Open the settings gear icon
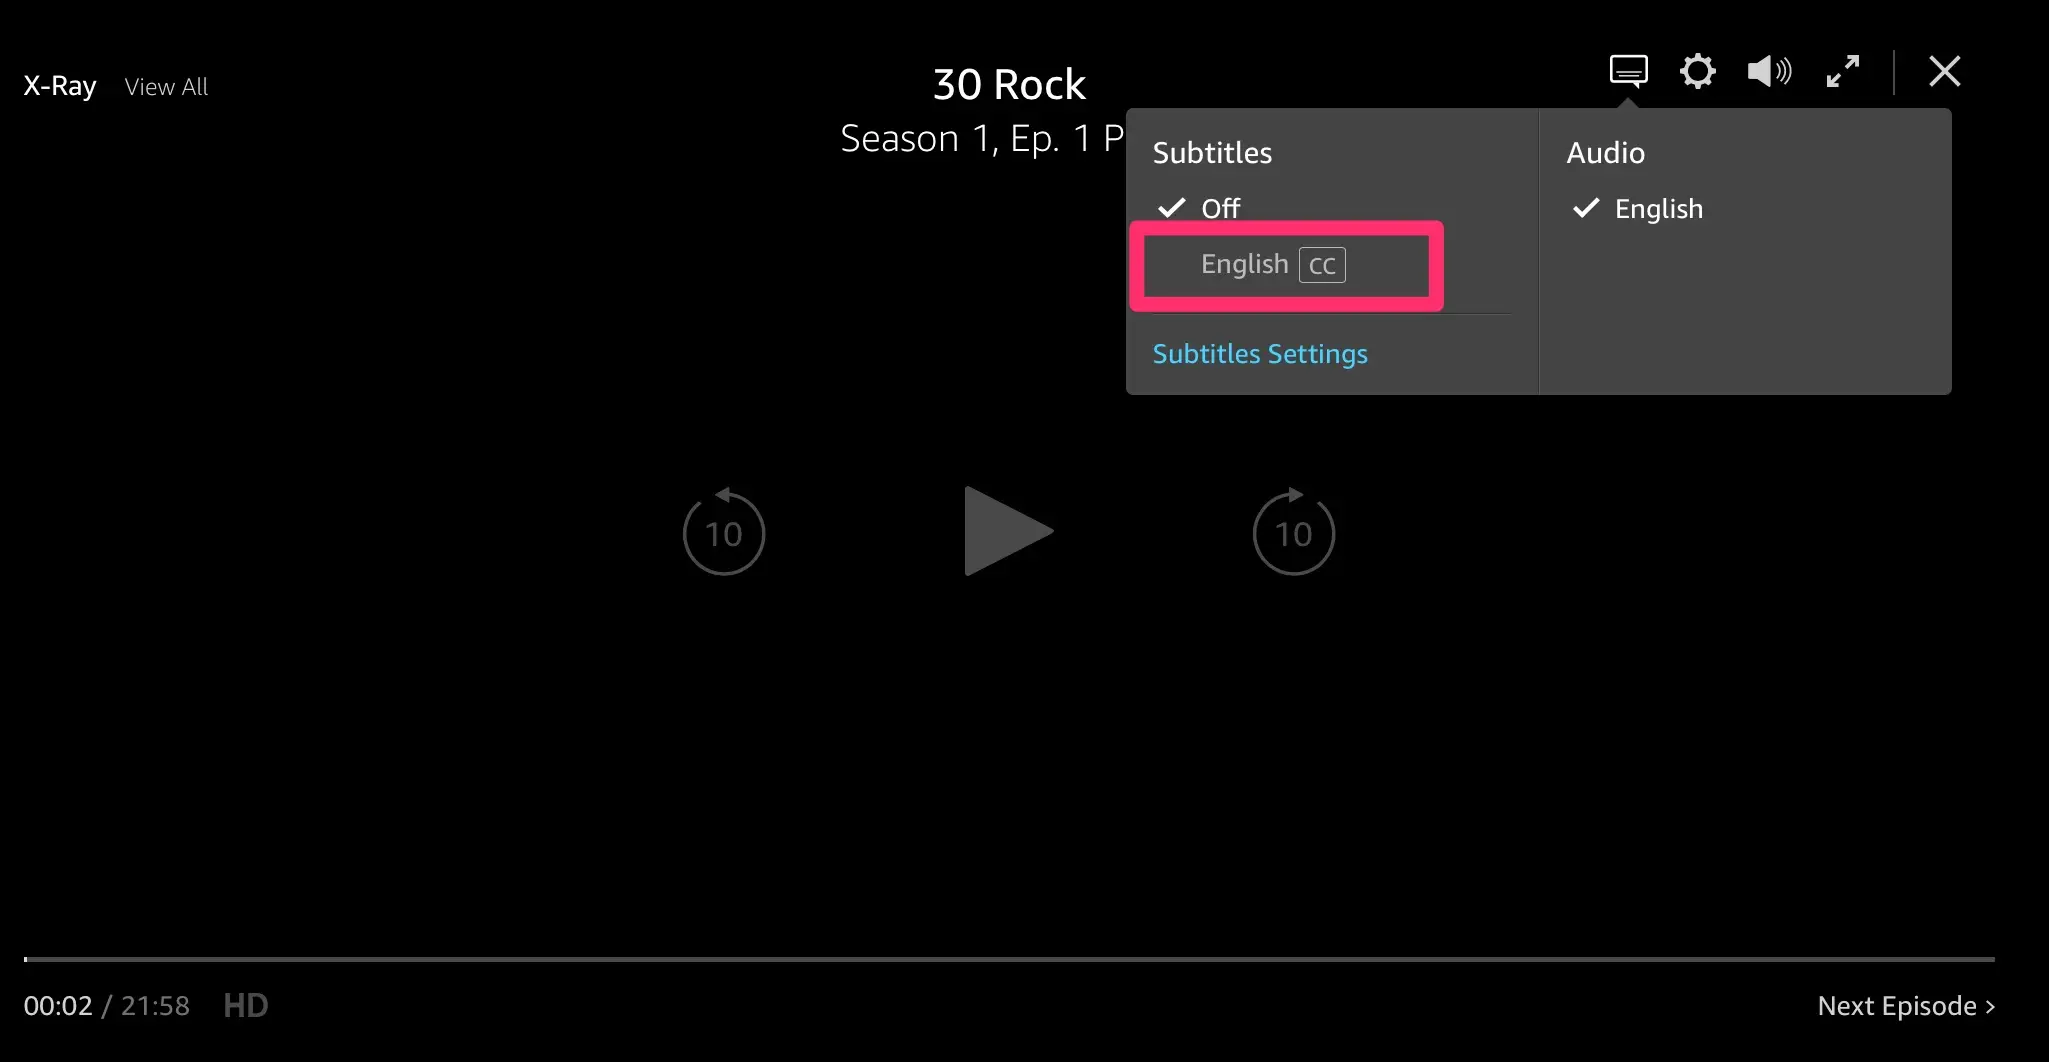 coord(1697,71)
